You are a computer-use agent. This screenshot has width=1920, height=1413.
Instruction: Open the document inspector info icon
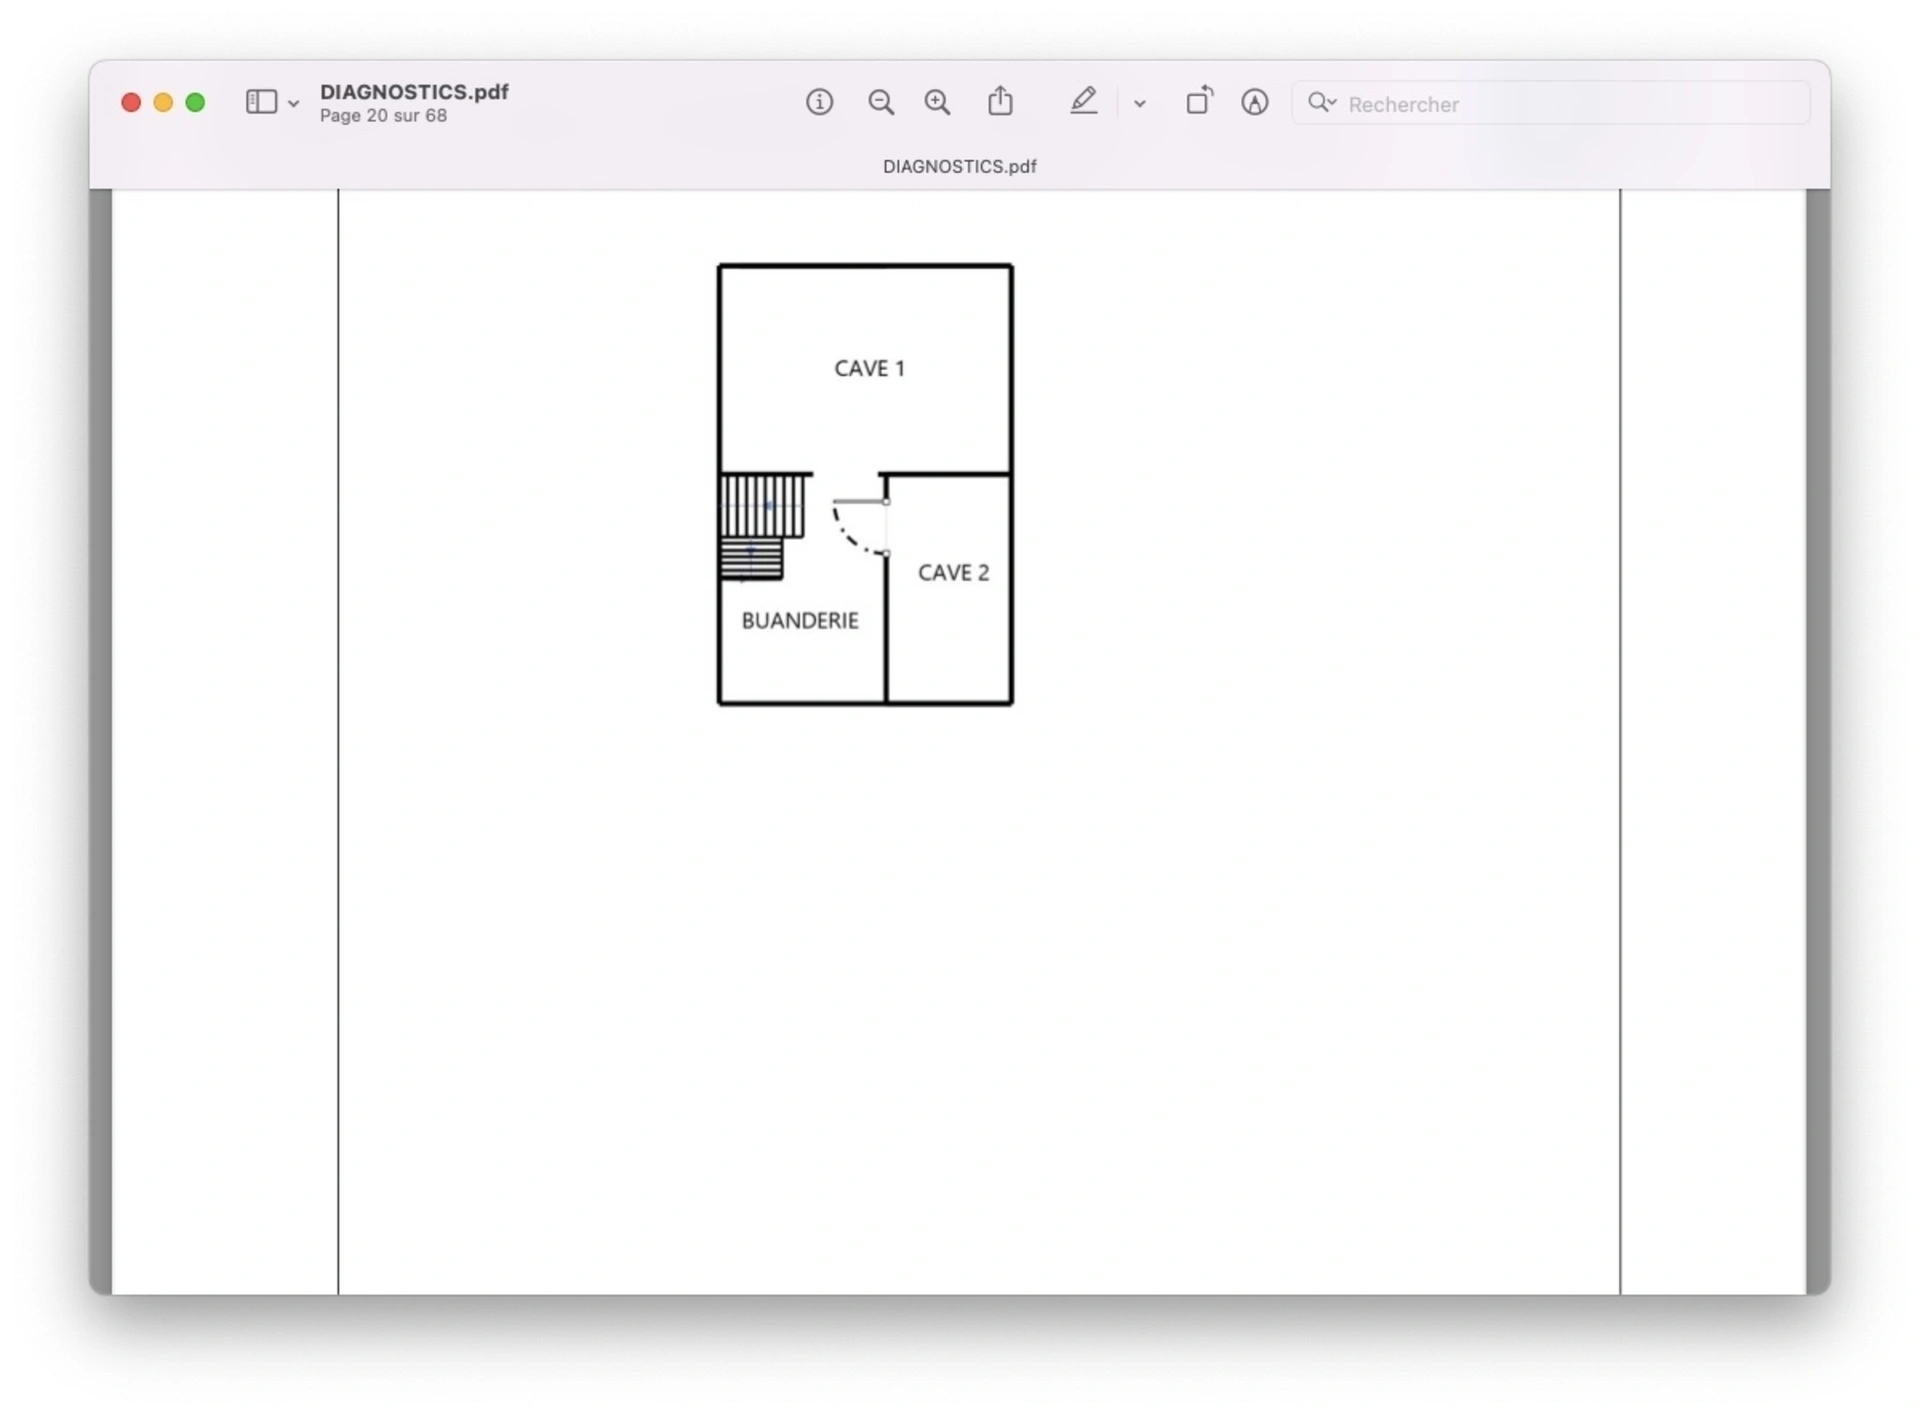click(x=819, y=102)
